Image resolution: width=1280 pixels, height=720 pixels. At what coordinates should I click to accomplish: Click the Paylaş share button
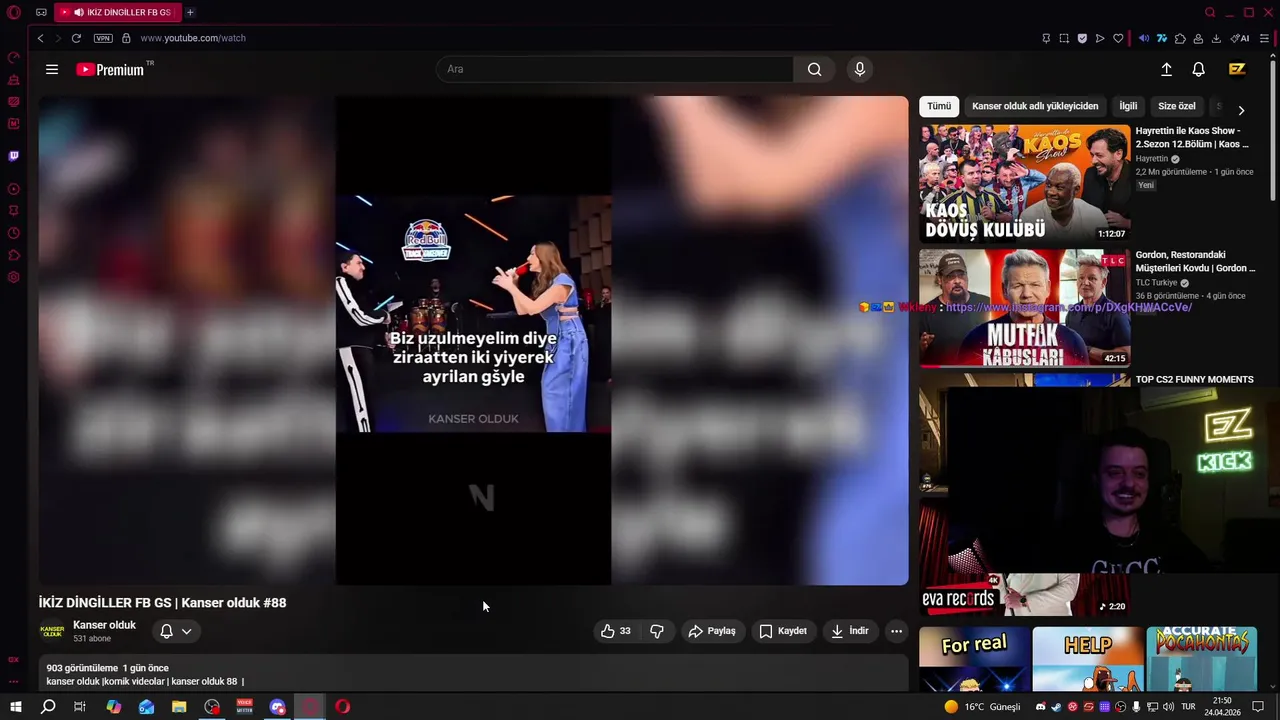(x=712, y=631)
